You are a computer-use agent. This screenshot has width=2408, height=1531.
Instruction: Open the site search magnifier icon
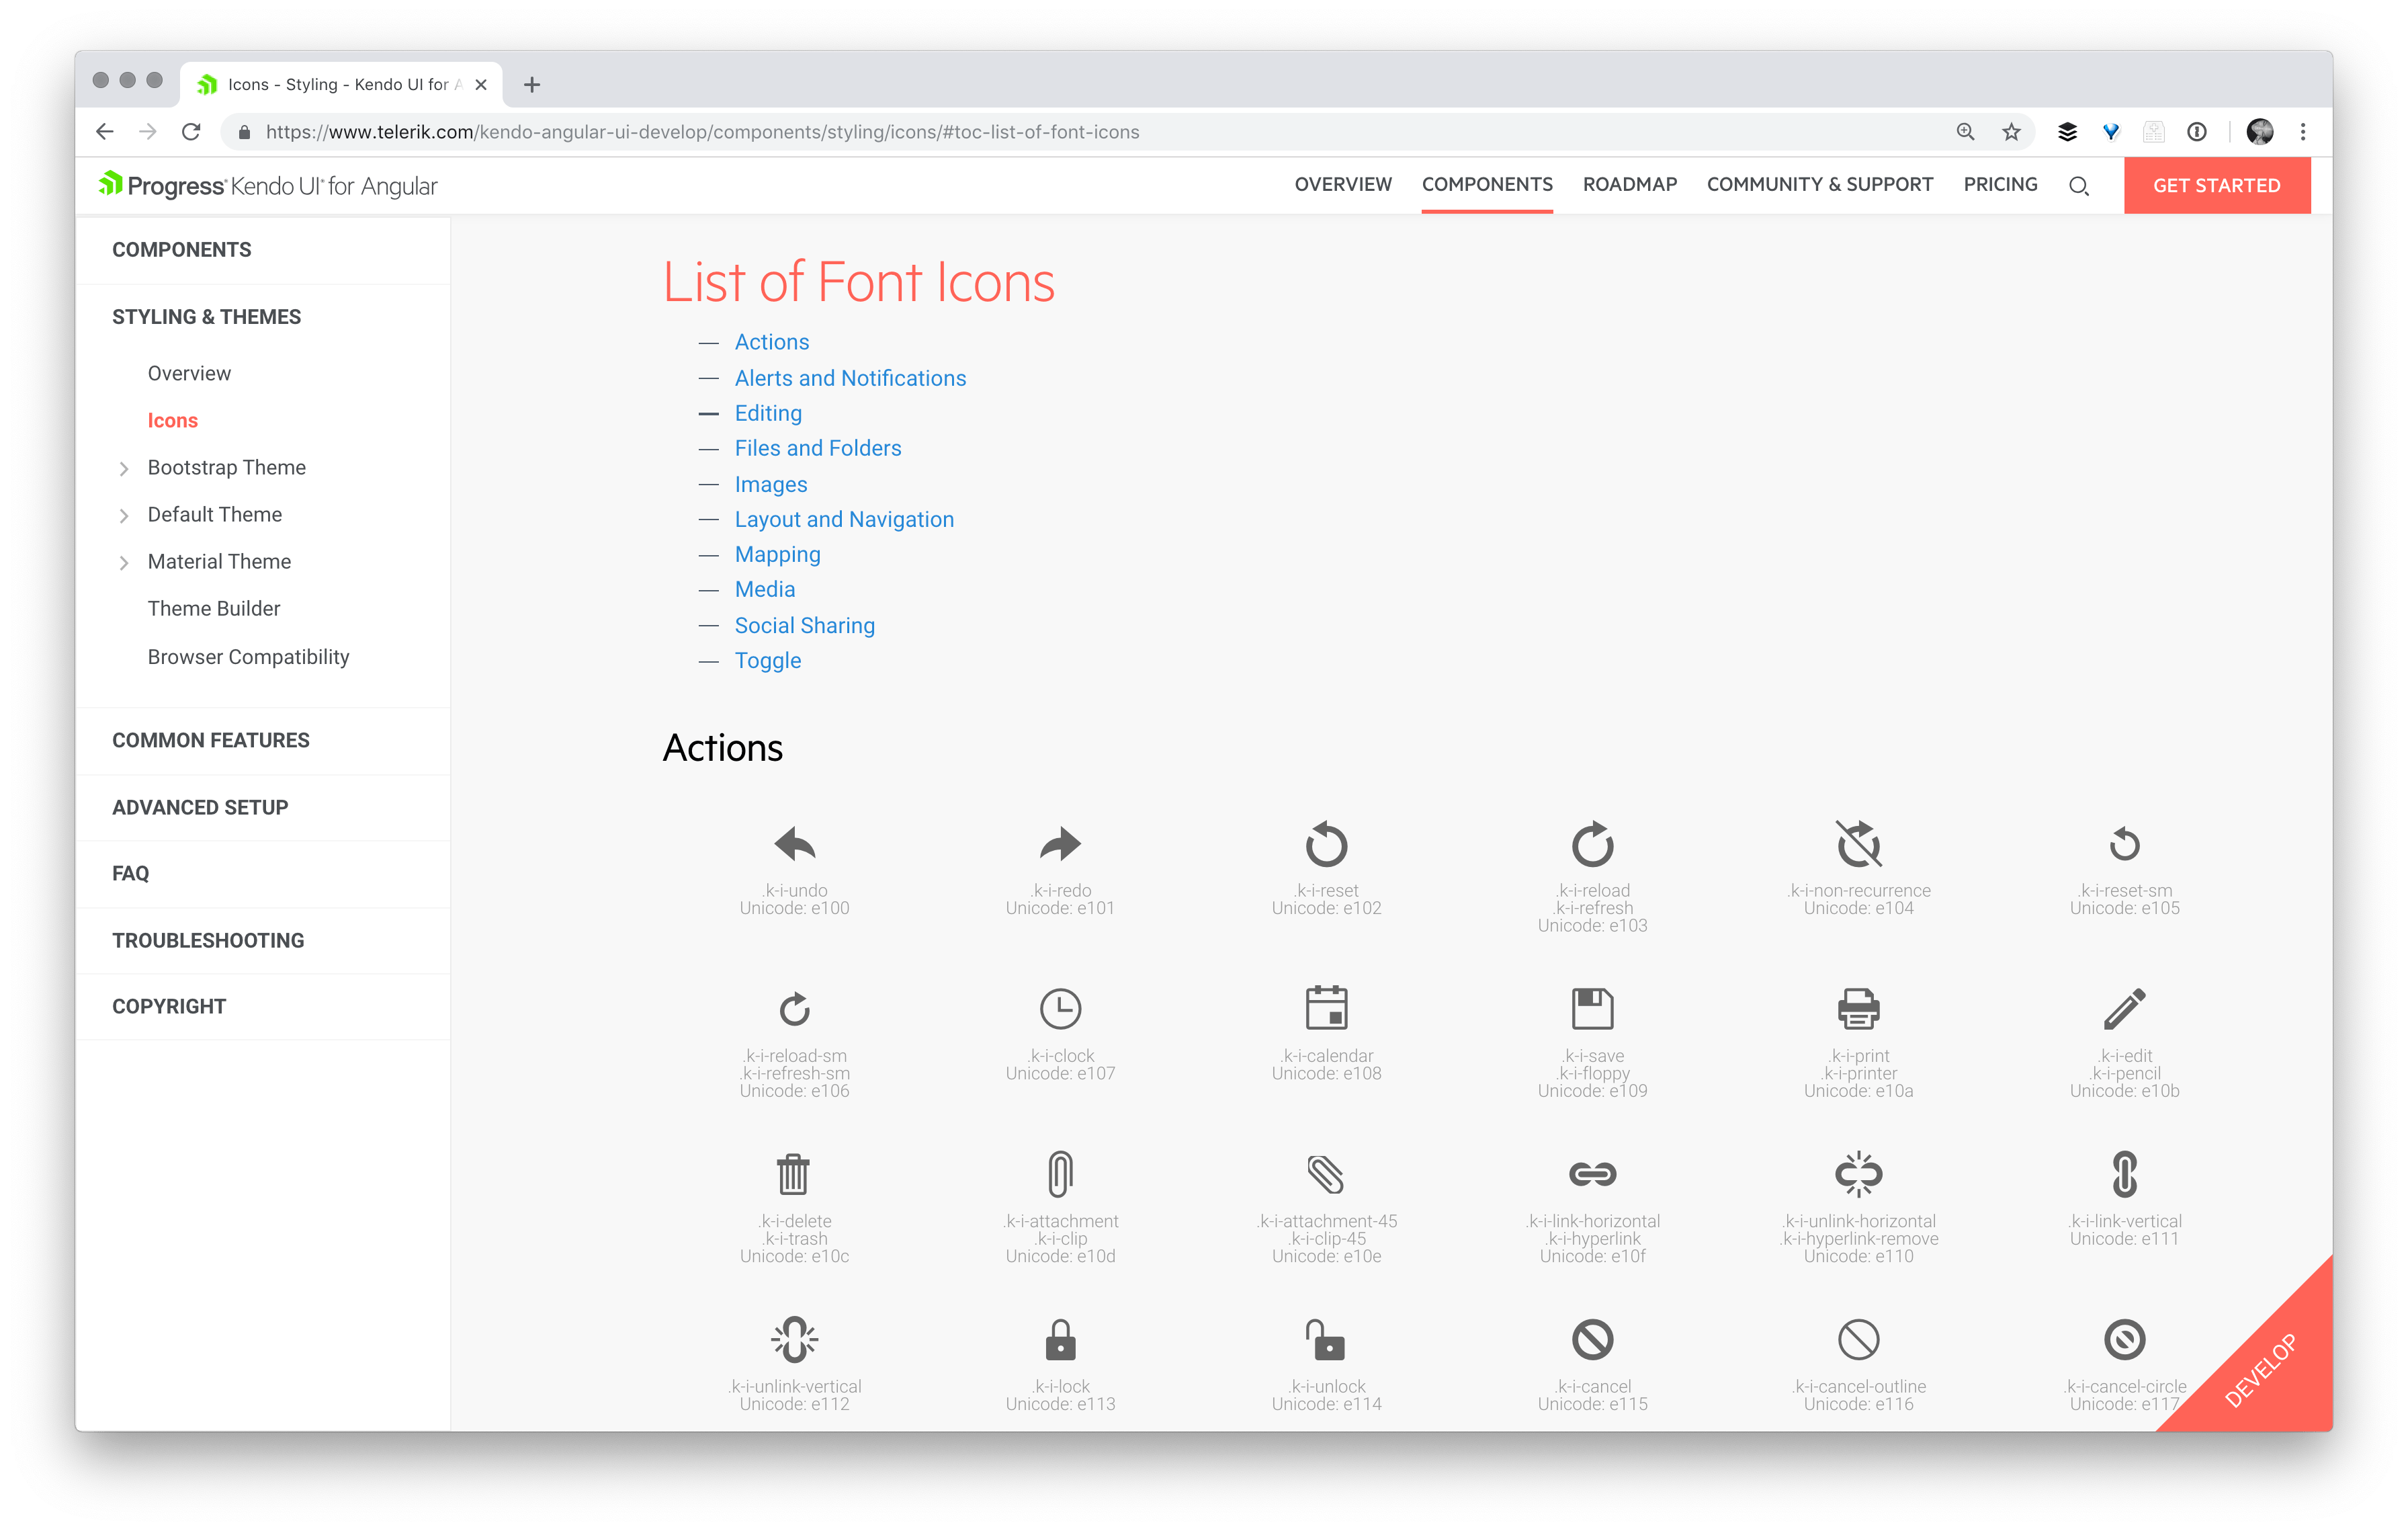(x=2078, y=186)
